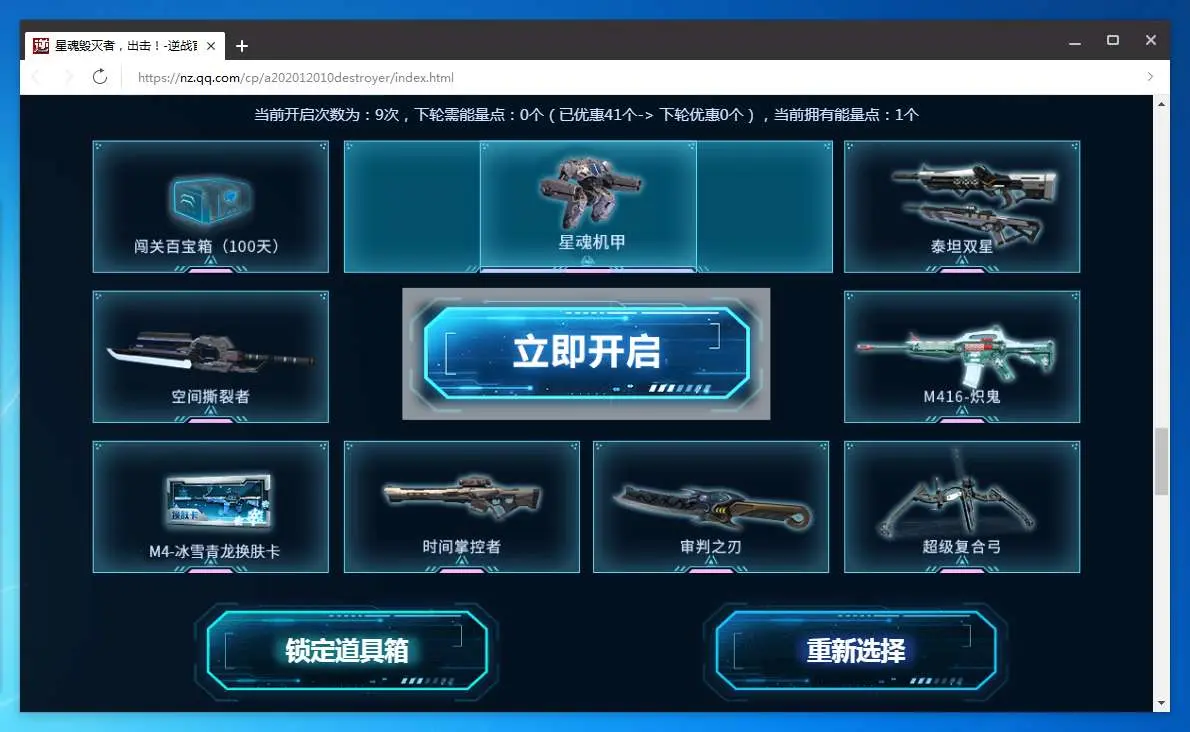This screenshot has width=1190, height=732.
Task: Reload the page with the refresh icon
Action: (99, 77)
